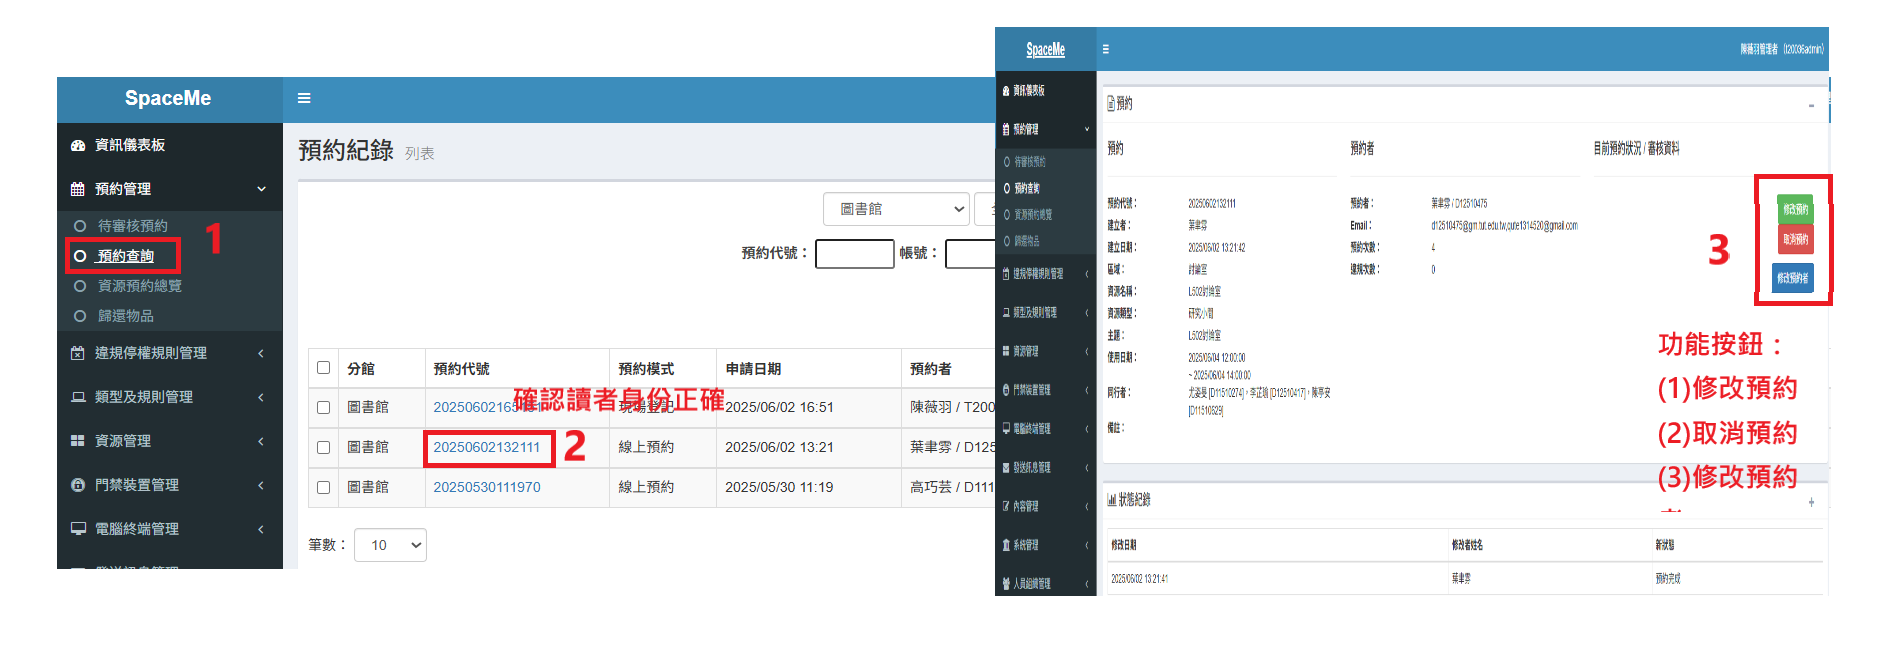
Task: Check the row for reservation 20250530111970
Action: 323,487
